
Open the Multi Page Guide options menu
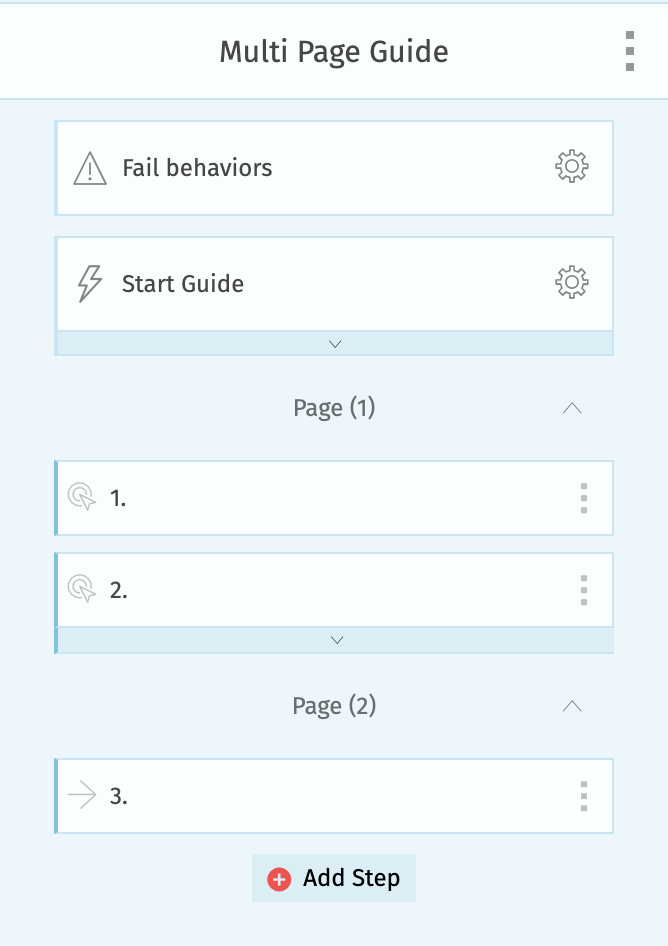[629, 51]
